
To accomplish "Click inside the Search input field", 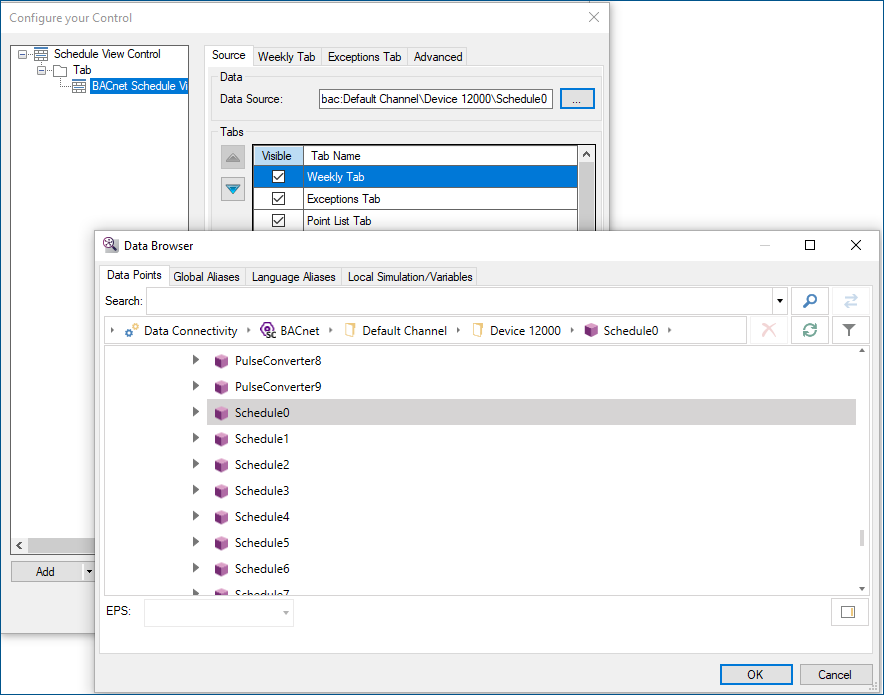I will pos(459,301).
